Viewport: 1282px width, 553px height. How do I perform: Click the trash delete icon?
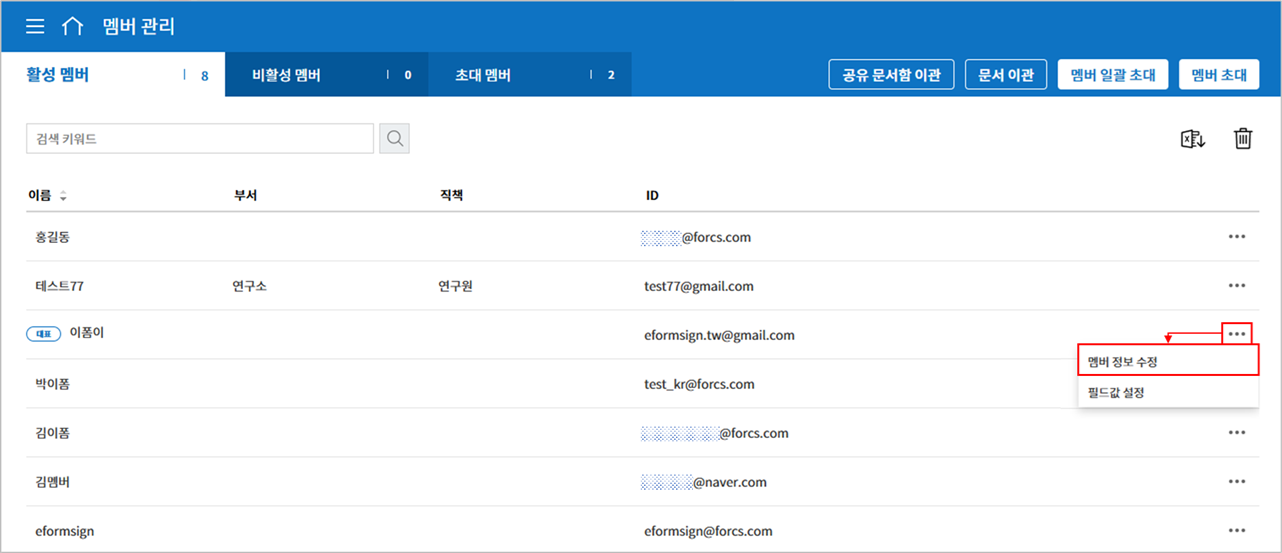(1243, 139)
